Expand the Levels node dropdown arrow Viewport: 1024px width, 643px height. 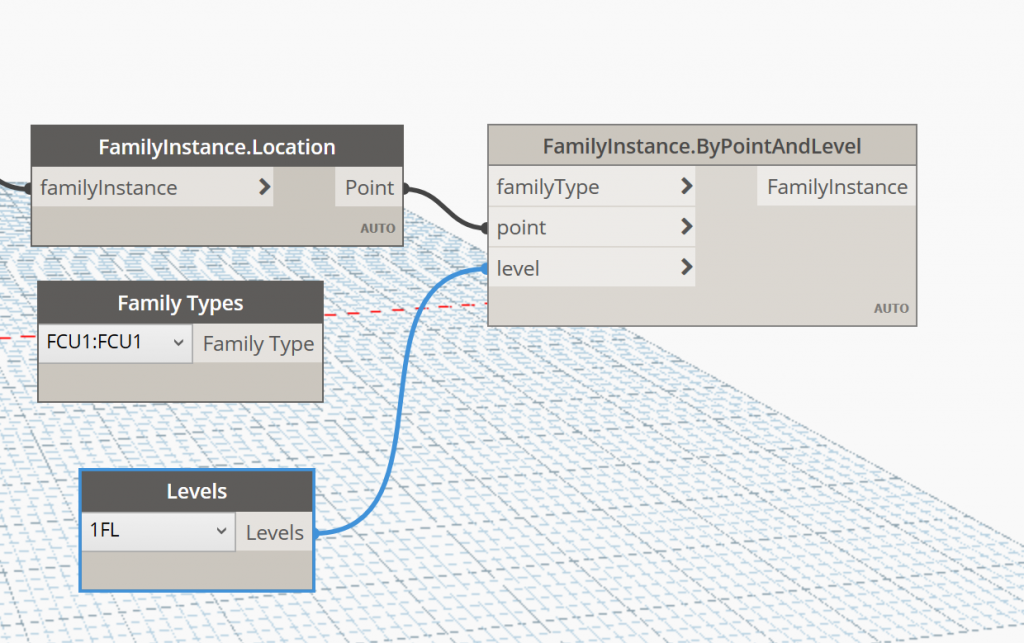coord(222,531)
